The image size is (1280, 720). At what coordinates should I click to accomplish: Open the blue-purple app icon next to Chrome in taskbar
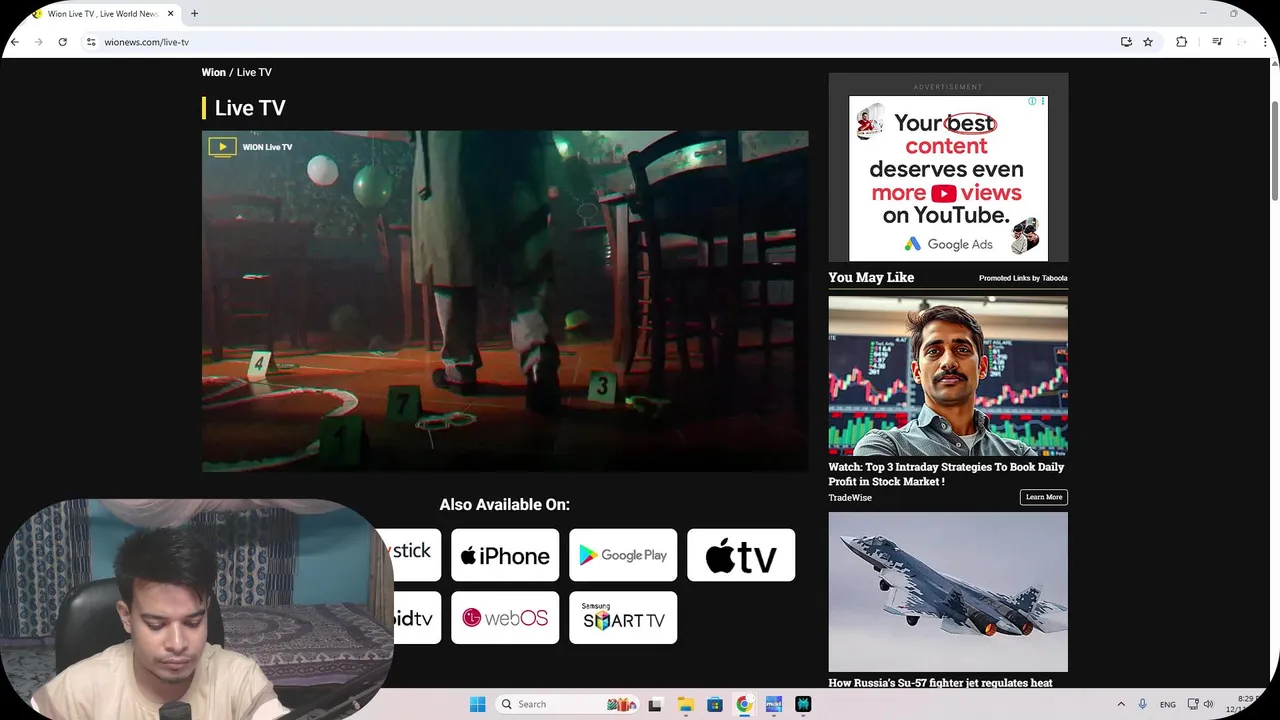click(773, 704)
